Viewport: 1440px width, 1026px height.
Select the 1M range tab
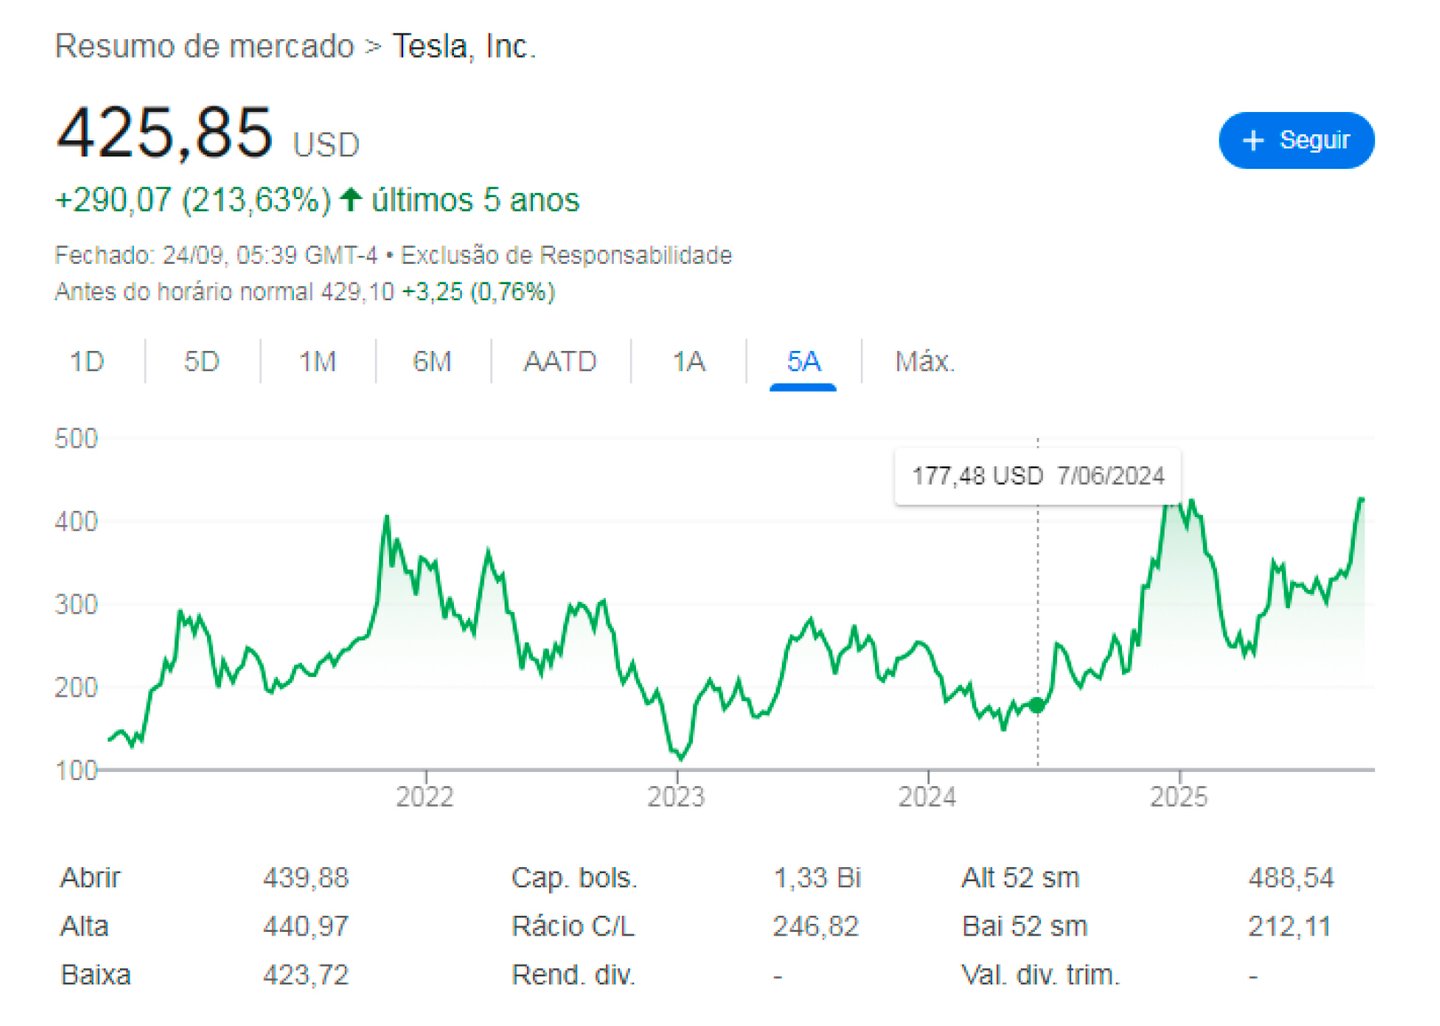pyautogui.click(x=317, y=361)
